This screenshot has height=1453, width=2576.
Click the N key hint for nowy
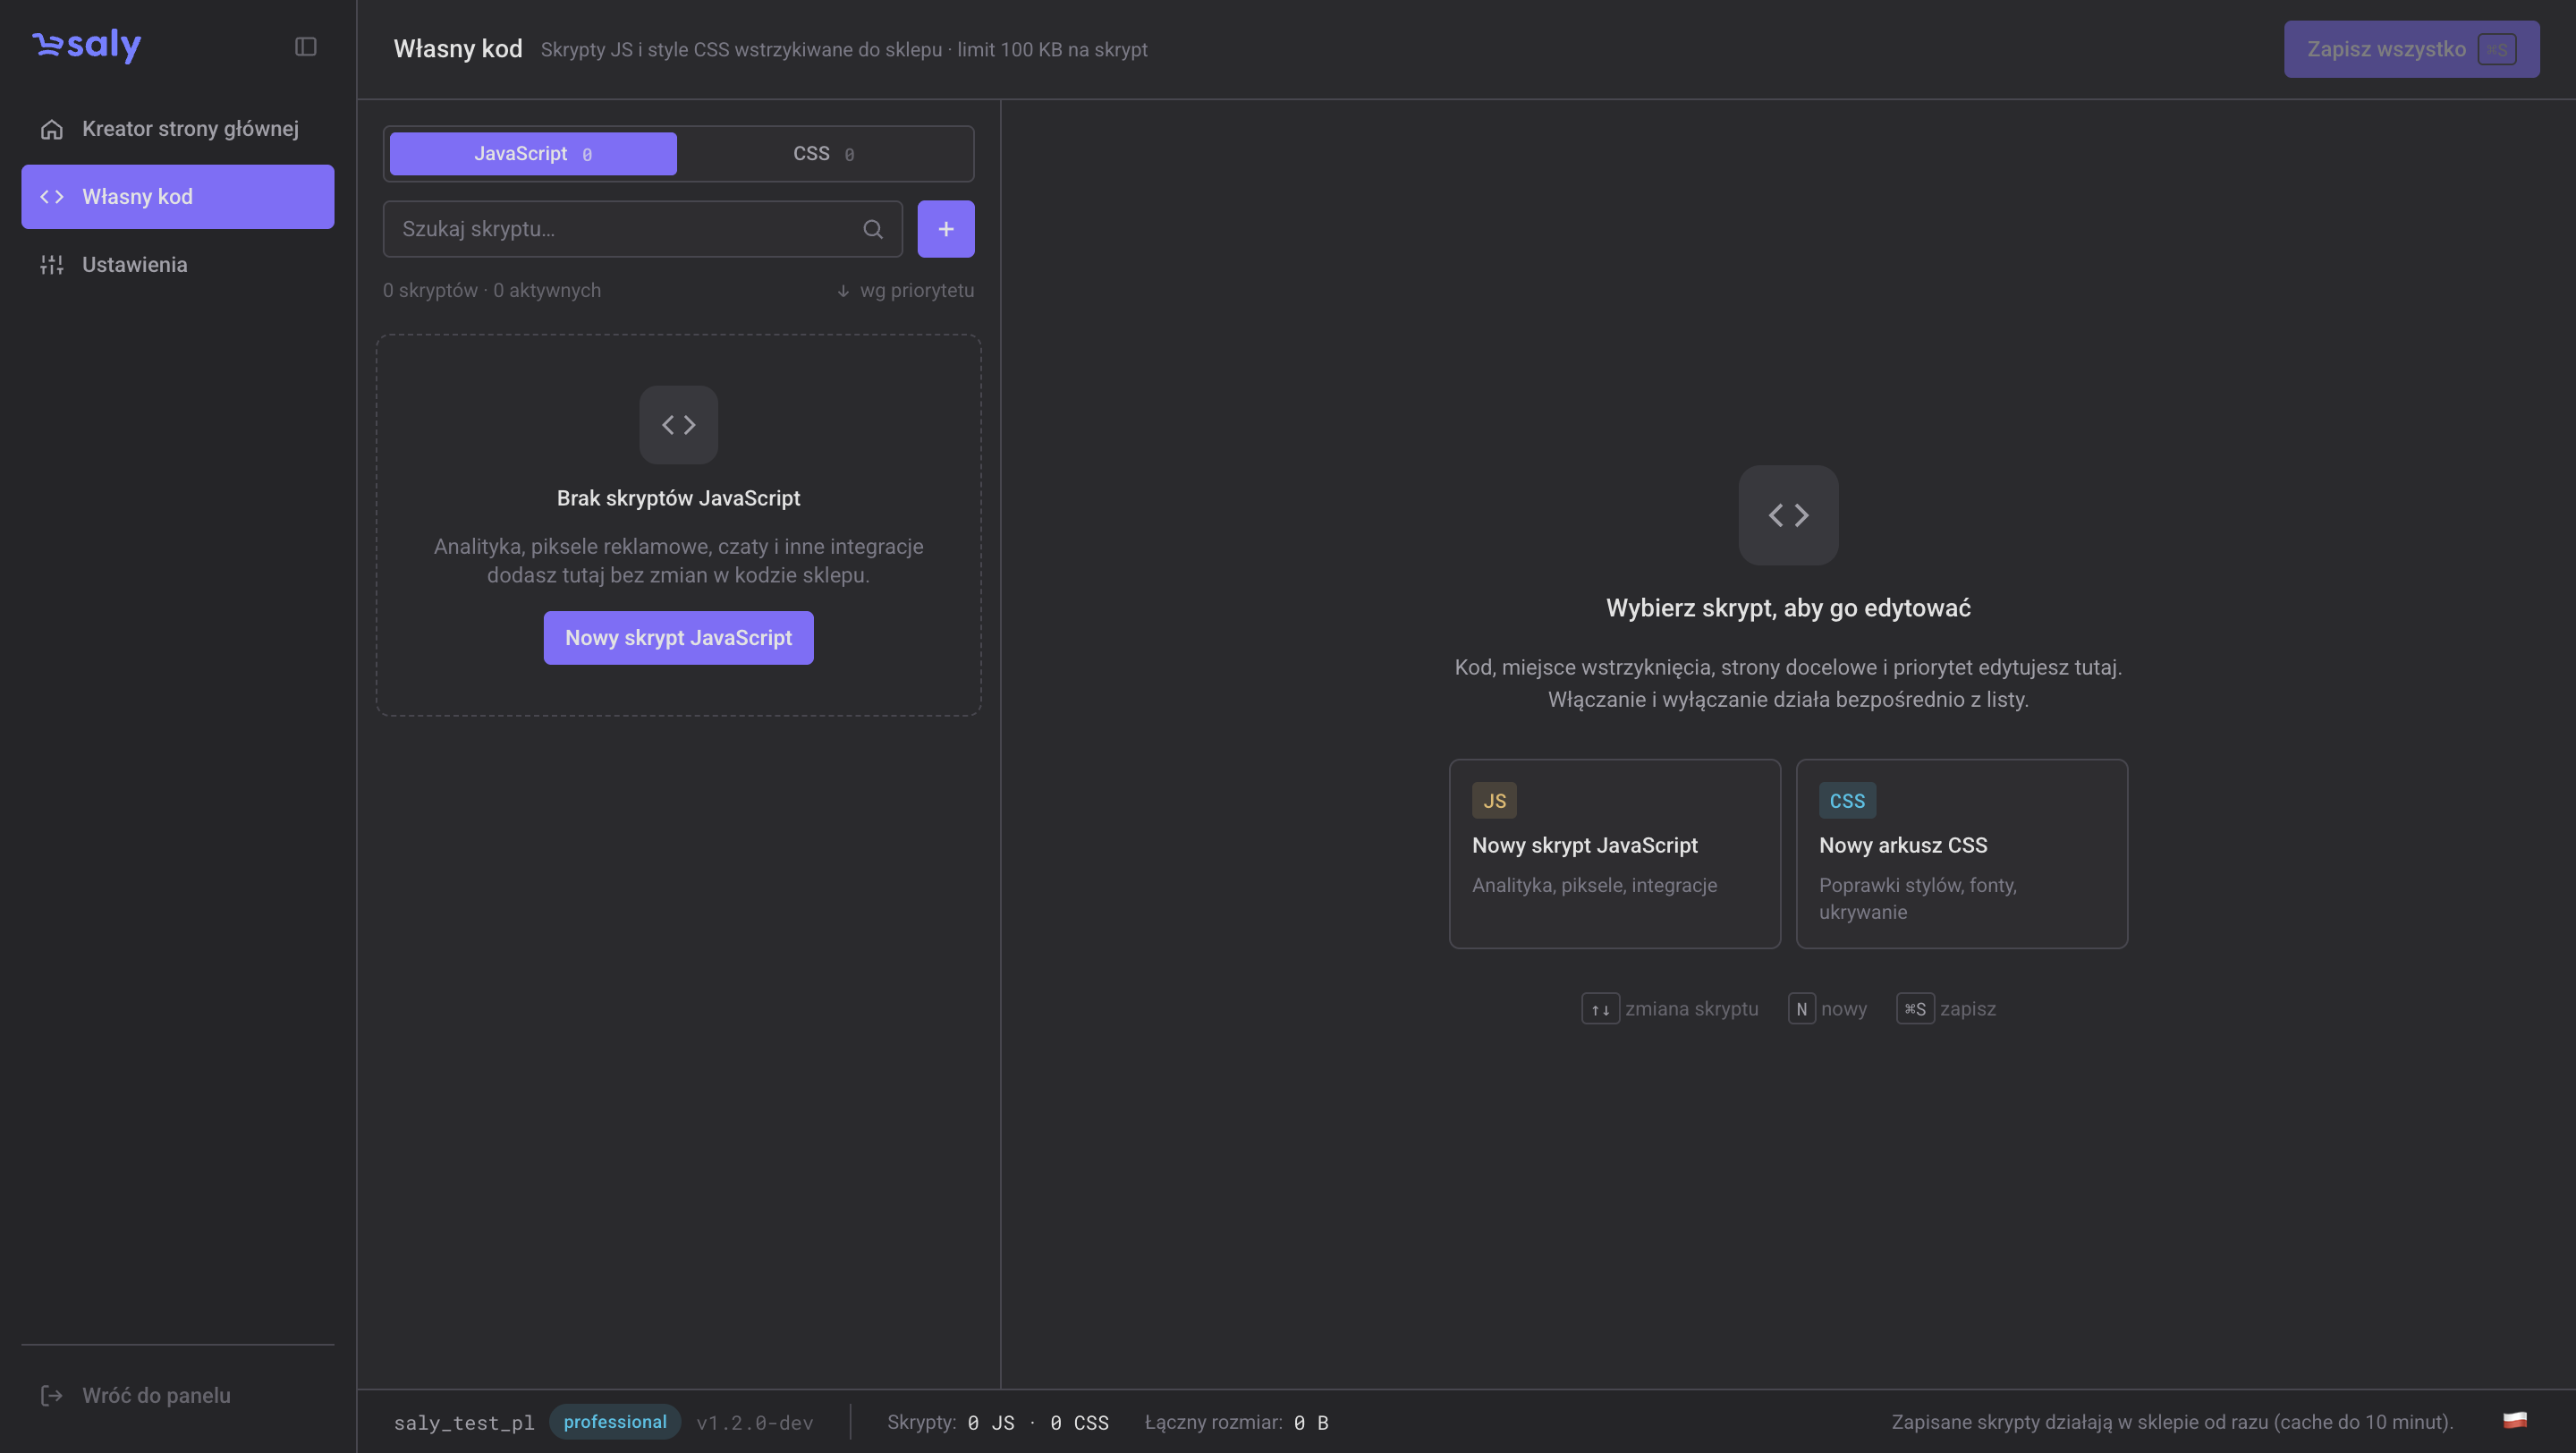1801,1009
